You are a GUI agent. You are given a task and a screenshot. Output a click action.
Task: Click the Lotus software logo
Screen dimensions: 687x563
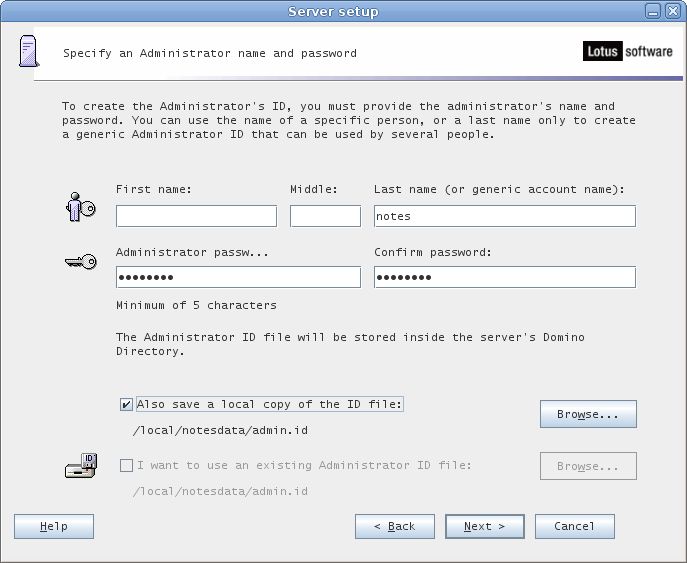[x=627, y=51]
